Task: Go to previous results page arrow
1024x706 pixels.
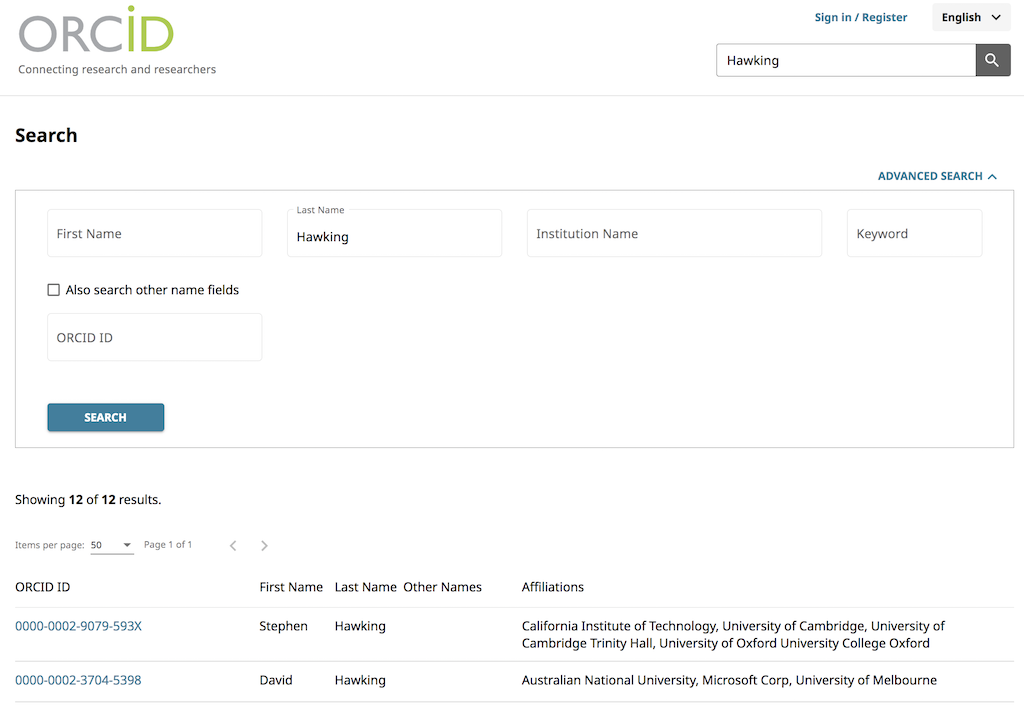Action: 233,545
